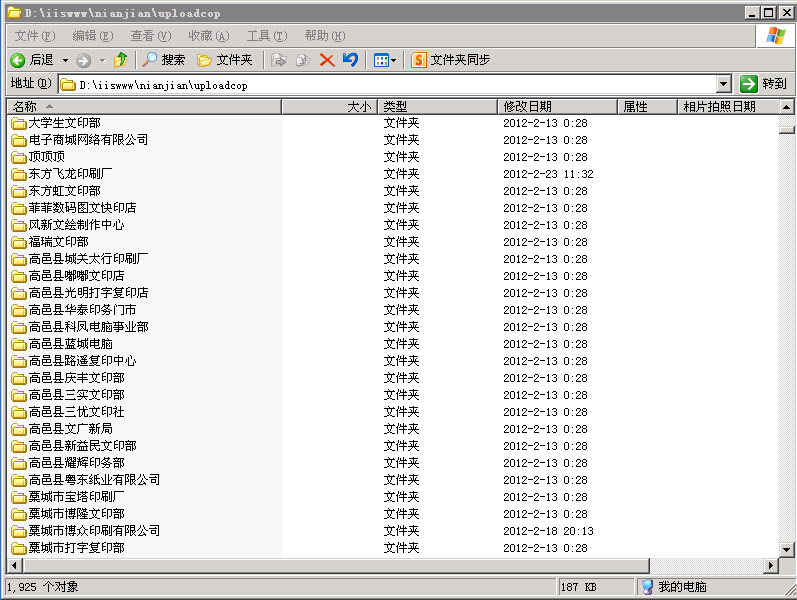Expand the Views dropdown arrow

[x=393, y=61]
